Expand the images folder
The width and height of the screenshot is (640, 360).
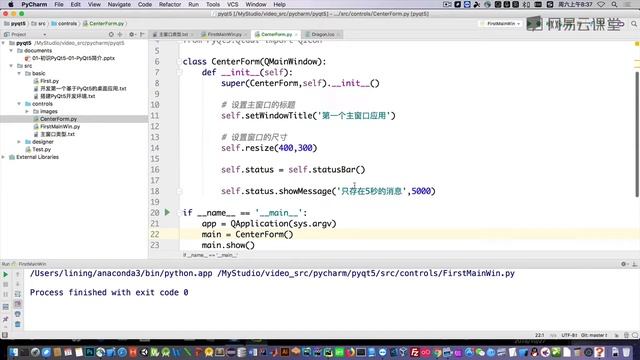click(27, 111)
